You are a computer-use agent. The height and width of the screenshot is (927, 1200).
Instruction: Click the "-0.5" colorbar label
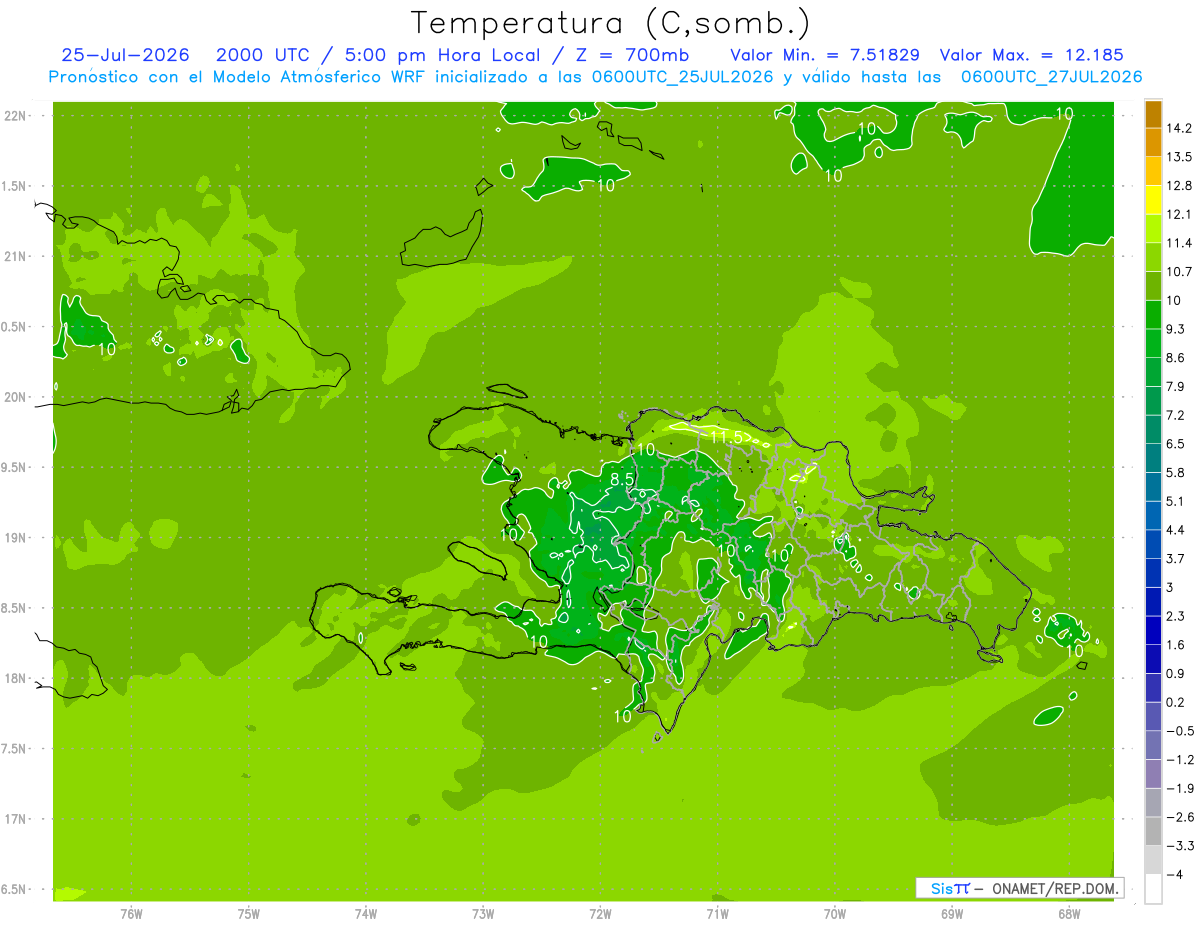[1179, 731]
